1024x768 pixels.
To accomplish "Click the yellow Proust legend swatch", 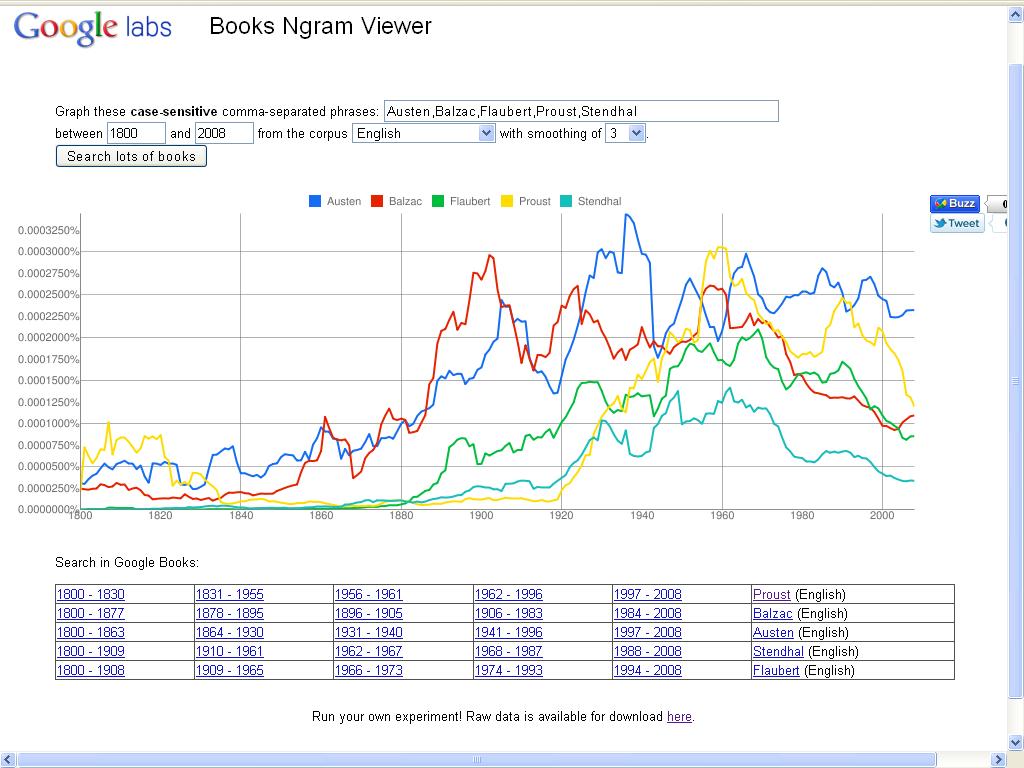I will click(x=507, y=201).
